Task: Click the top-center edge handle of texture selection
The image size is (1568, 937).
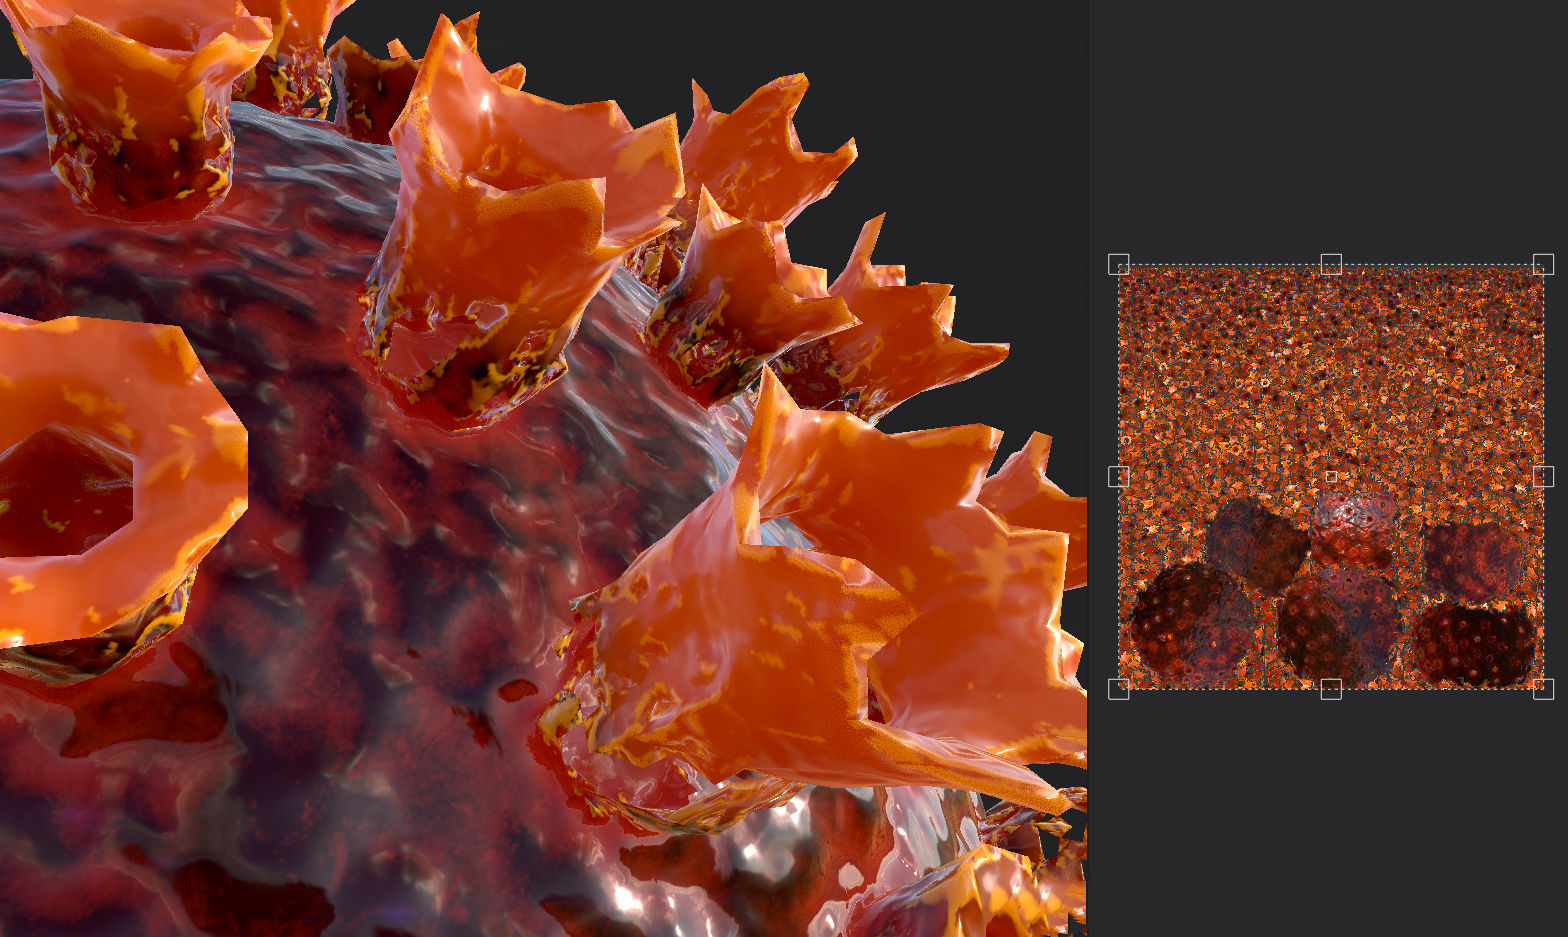Action: (x=1331, y=264)
